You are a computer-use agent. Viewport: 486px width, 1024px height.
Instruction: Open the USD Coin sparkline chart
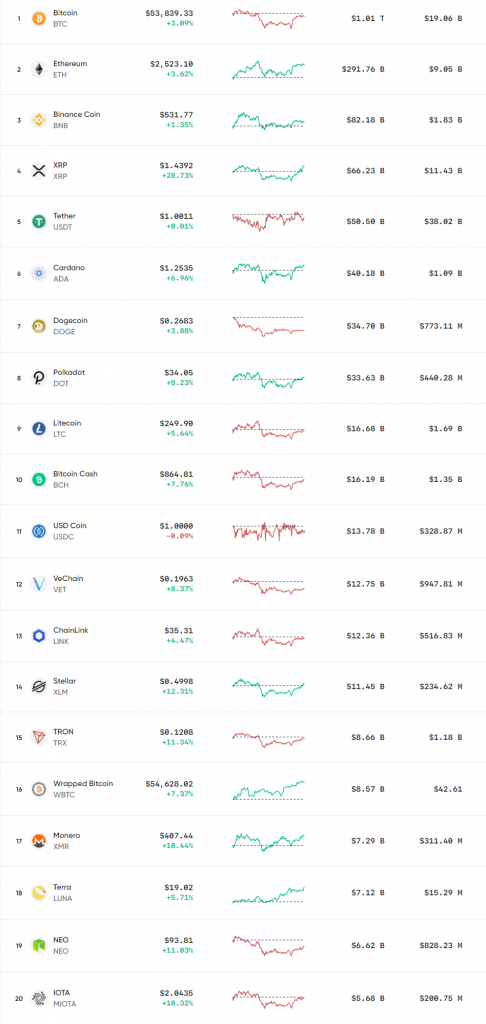click(268, 531)
